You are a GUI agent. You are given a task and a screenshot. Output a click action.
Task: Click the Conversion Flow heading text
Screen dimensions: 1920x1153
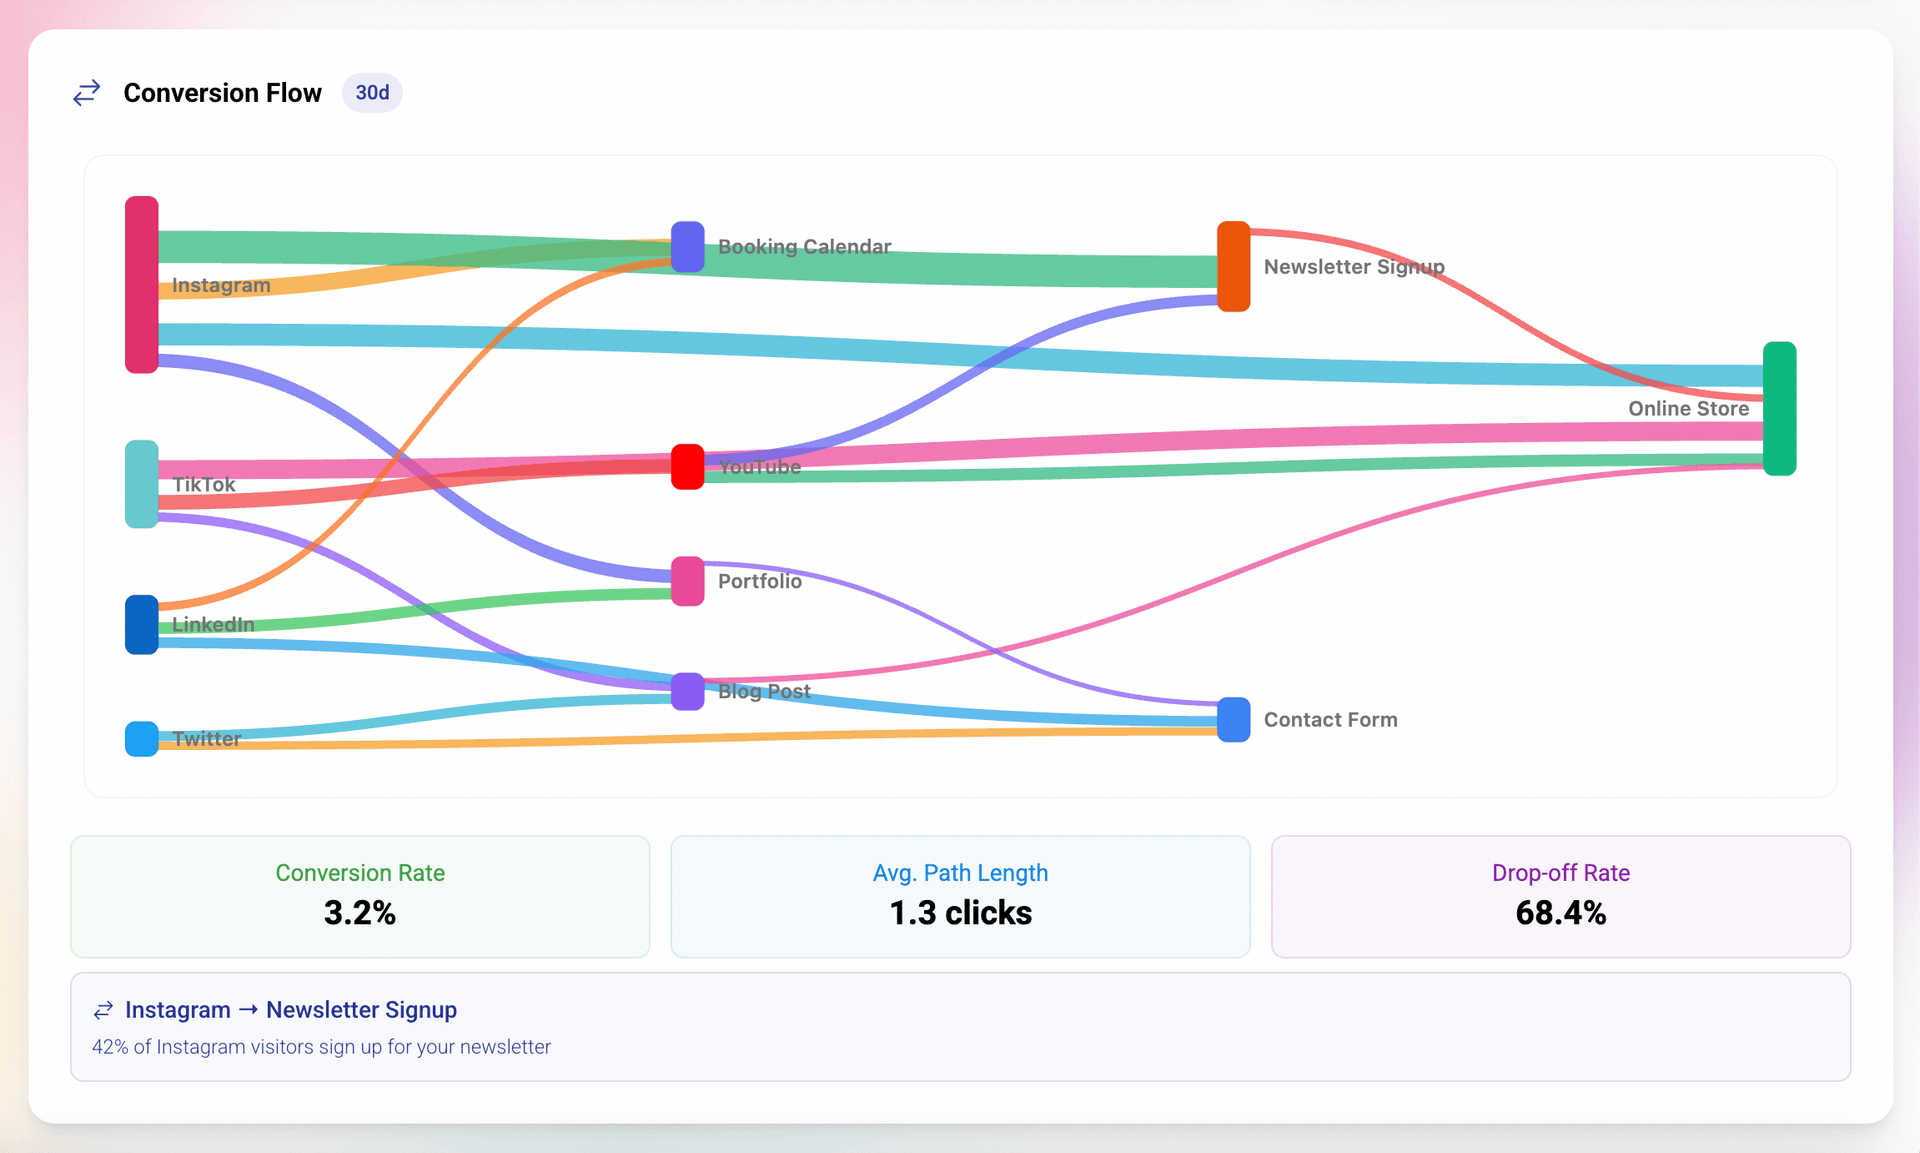(222, 93)
